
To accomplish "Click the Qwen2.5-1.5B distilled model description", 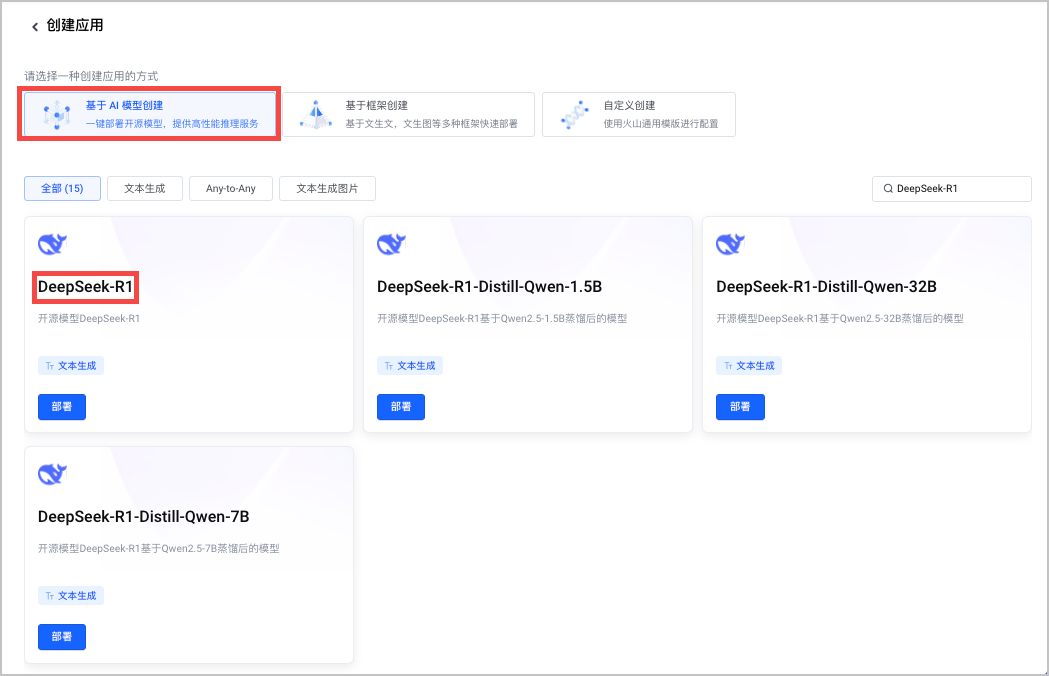I will pos(502,319).
